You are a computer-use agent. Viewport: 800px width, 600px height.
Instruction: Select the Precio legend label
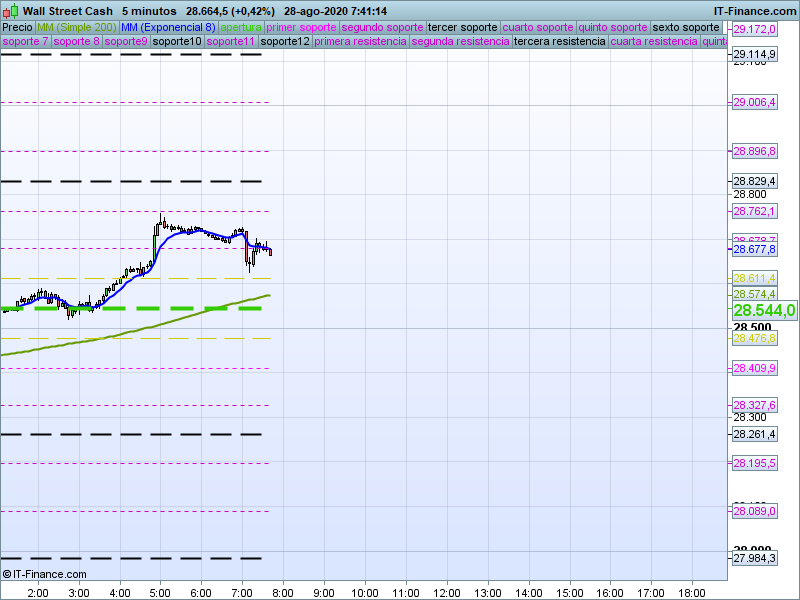click(x=17, y=28)
